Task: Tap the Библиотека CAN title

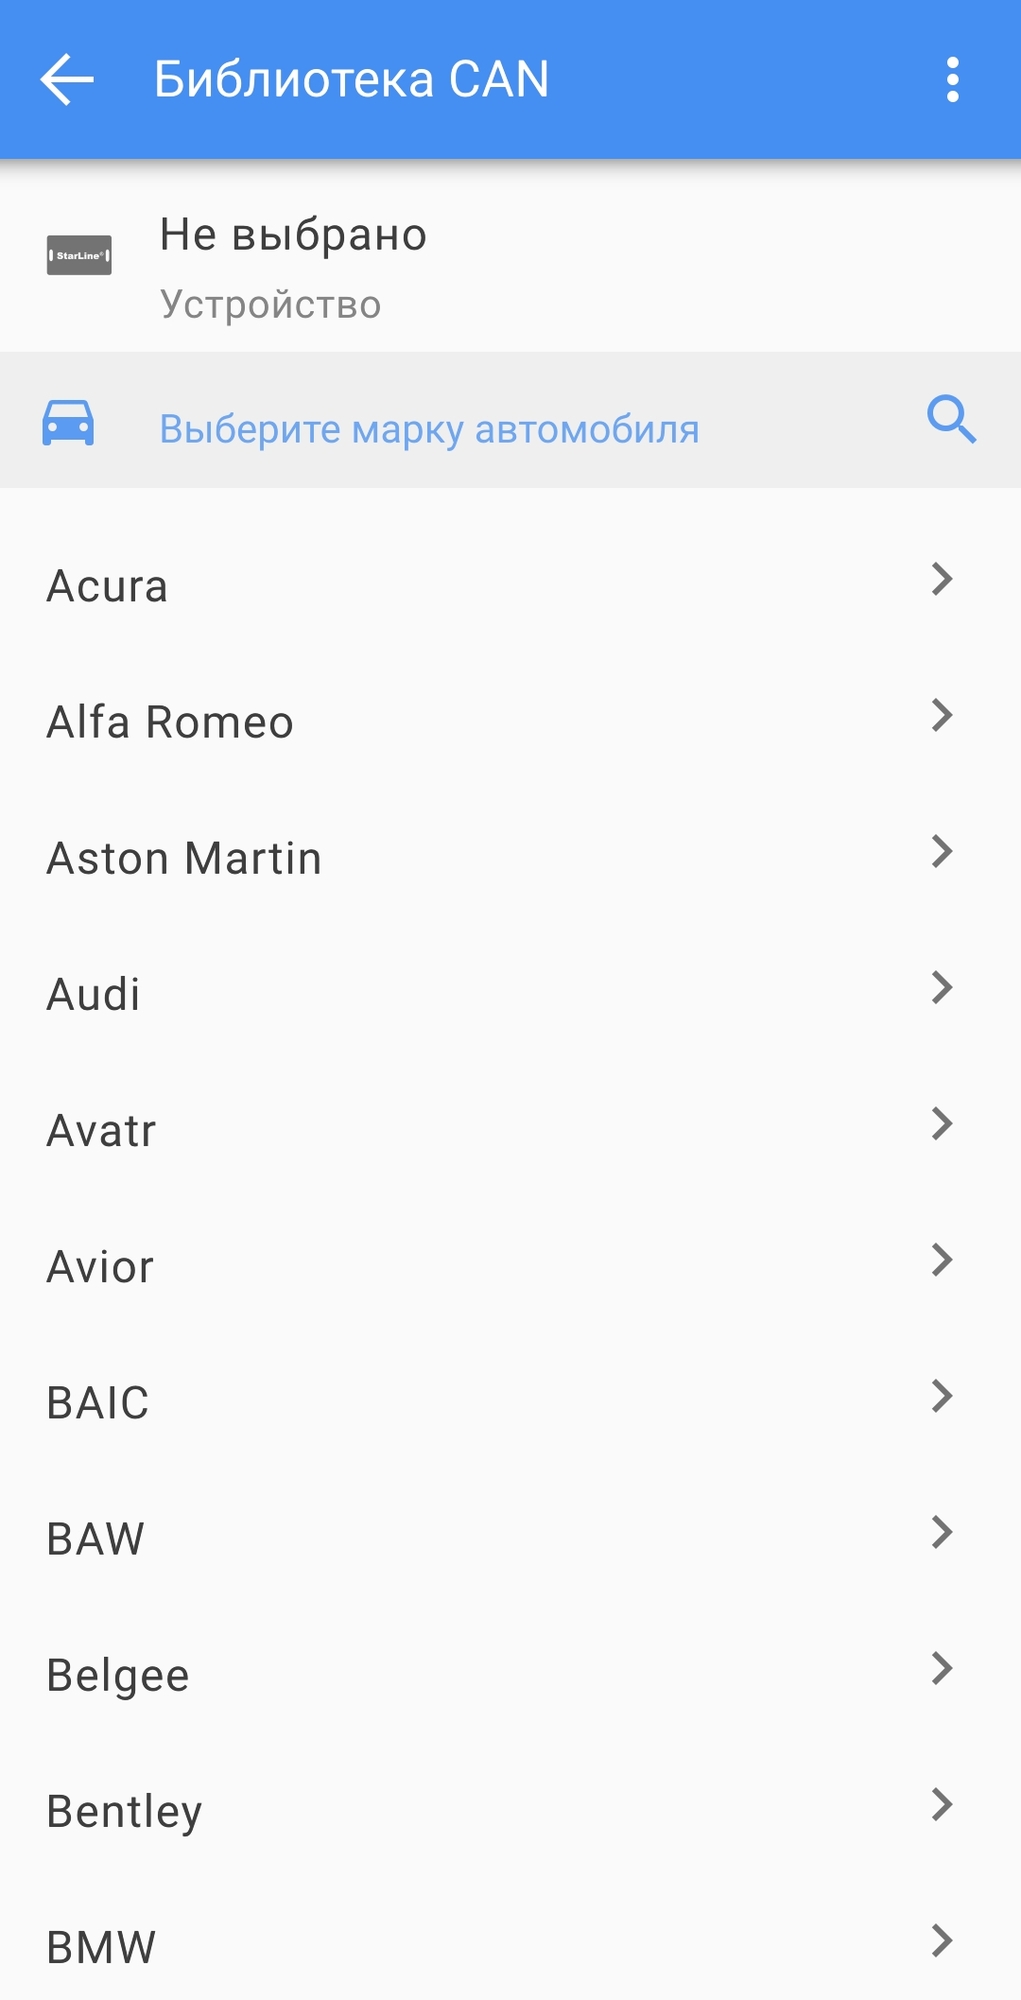Action: coord(352,80)
